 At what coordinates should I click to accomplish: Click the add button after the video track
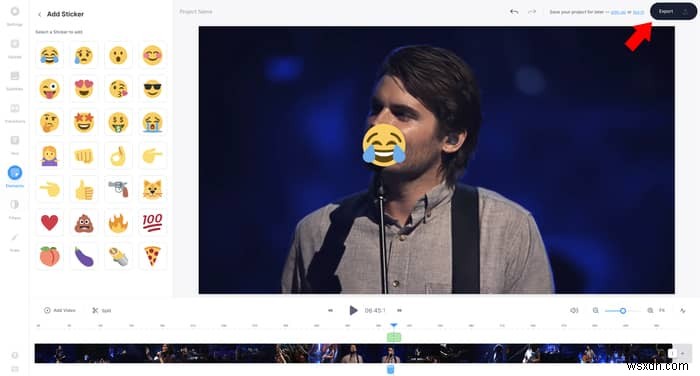coord(683,353)
